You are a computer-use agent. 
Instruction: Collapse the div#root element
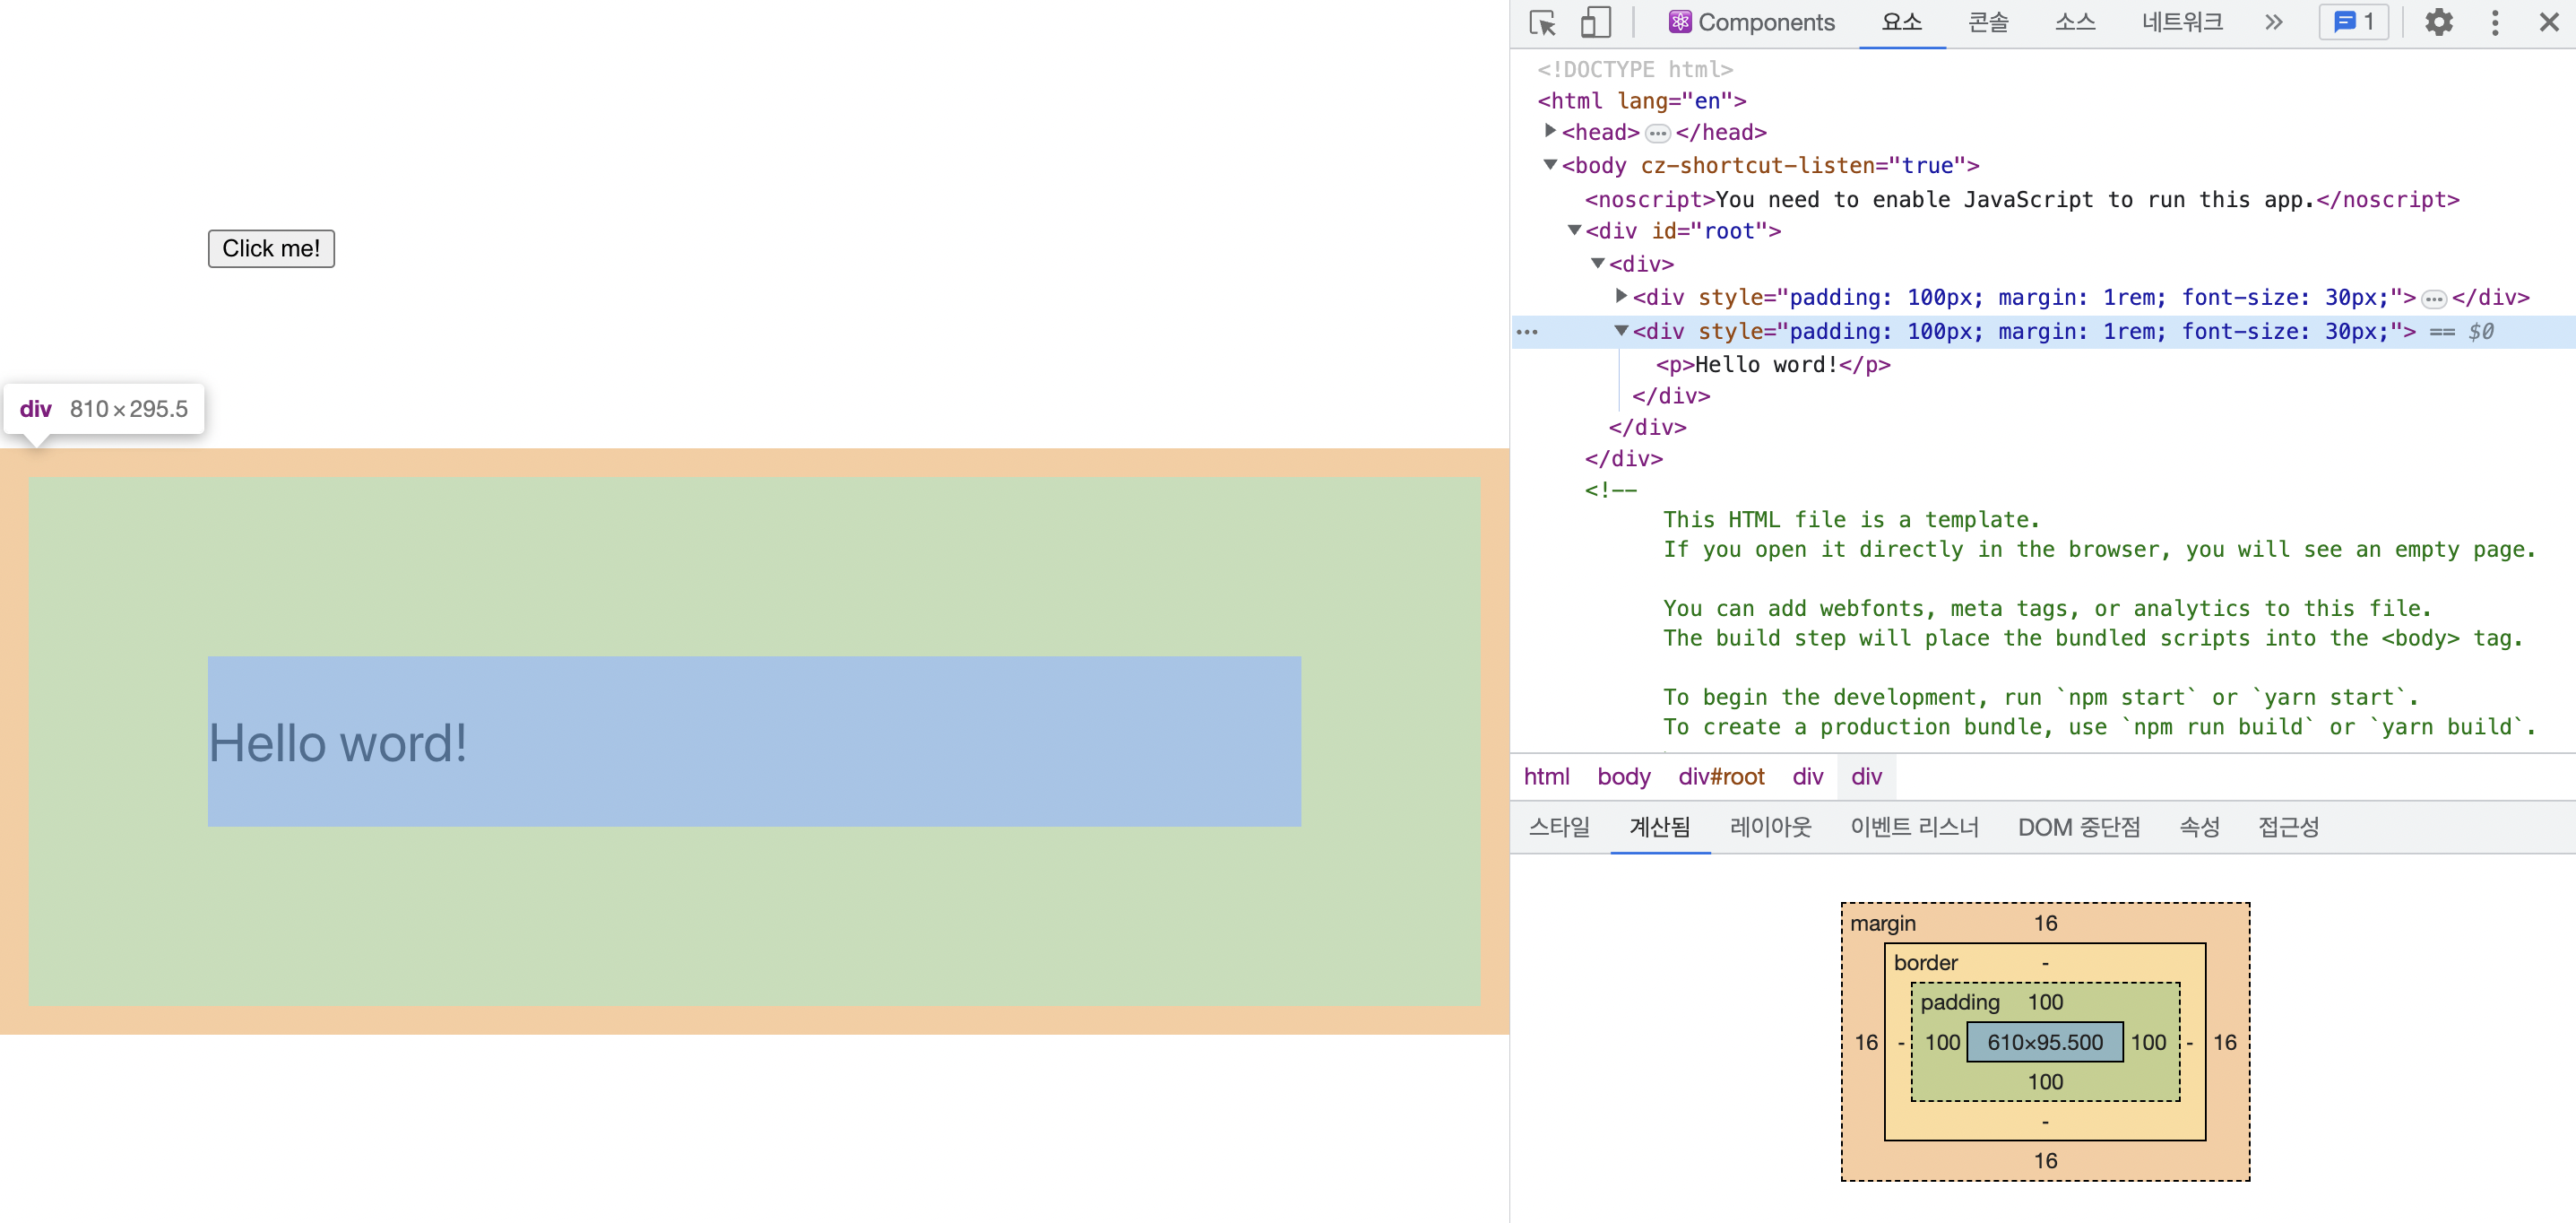click(1573, 230)
